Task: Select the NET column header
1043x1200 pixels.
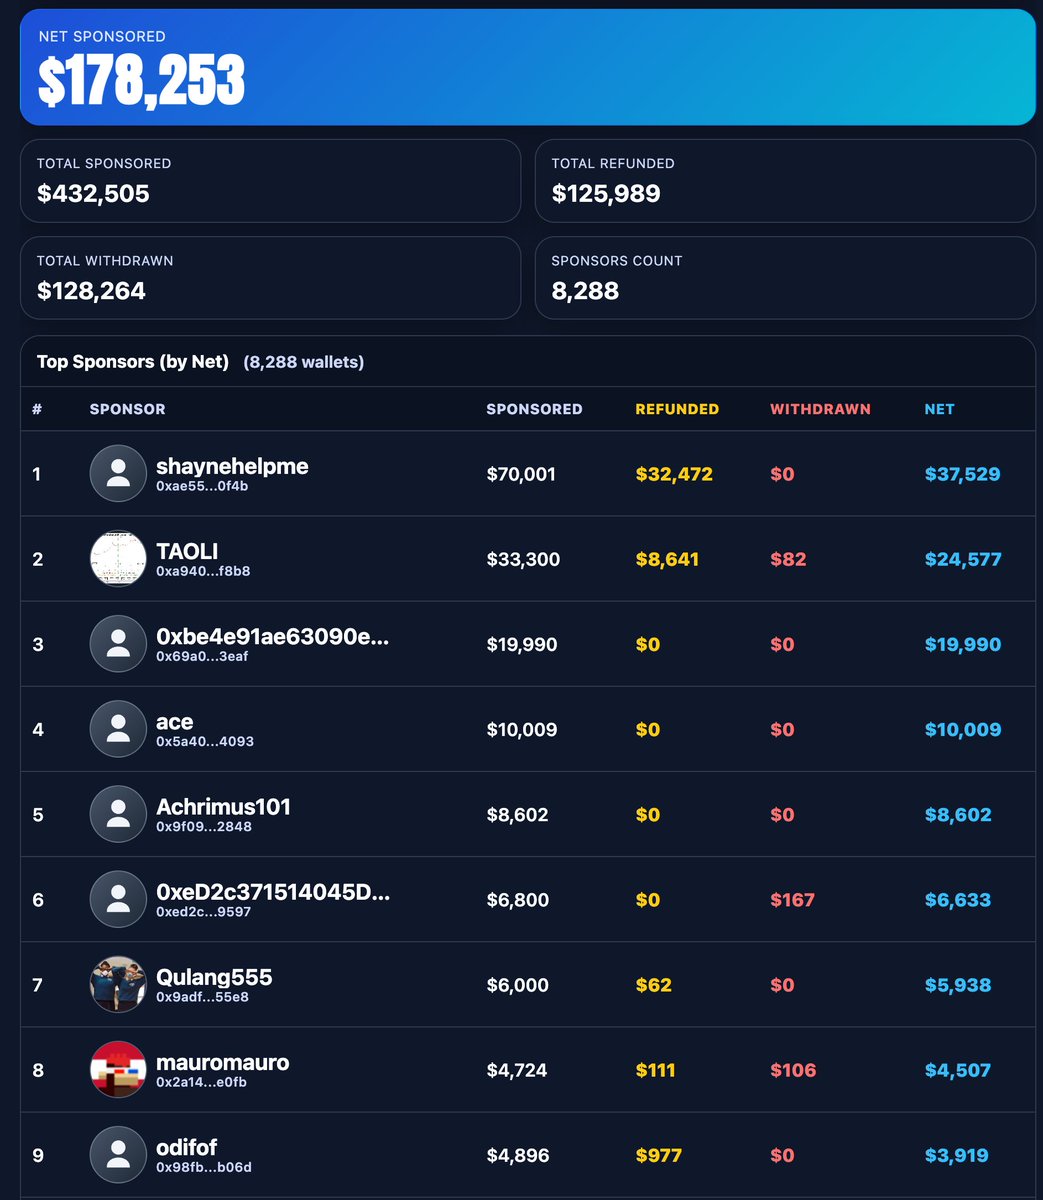Action: click(939, 409)
